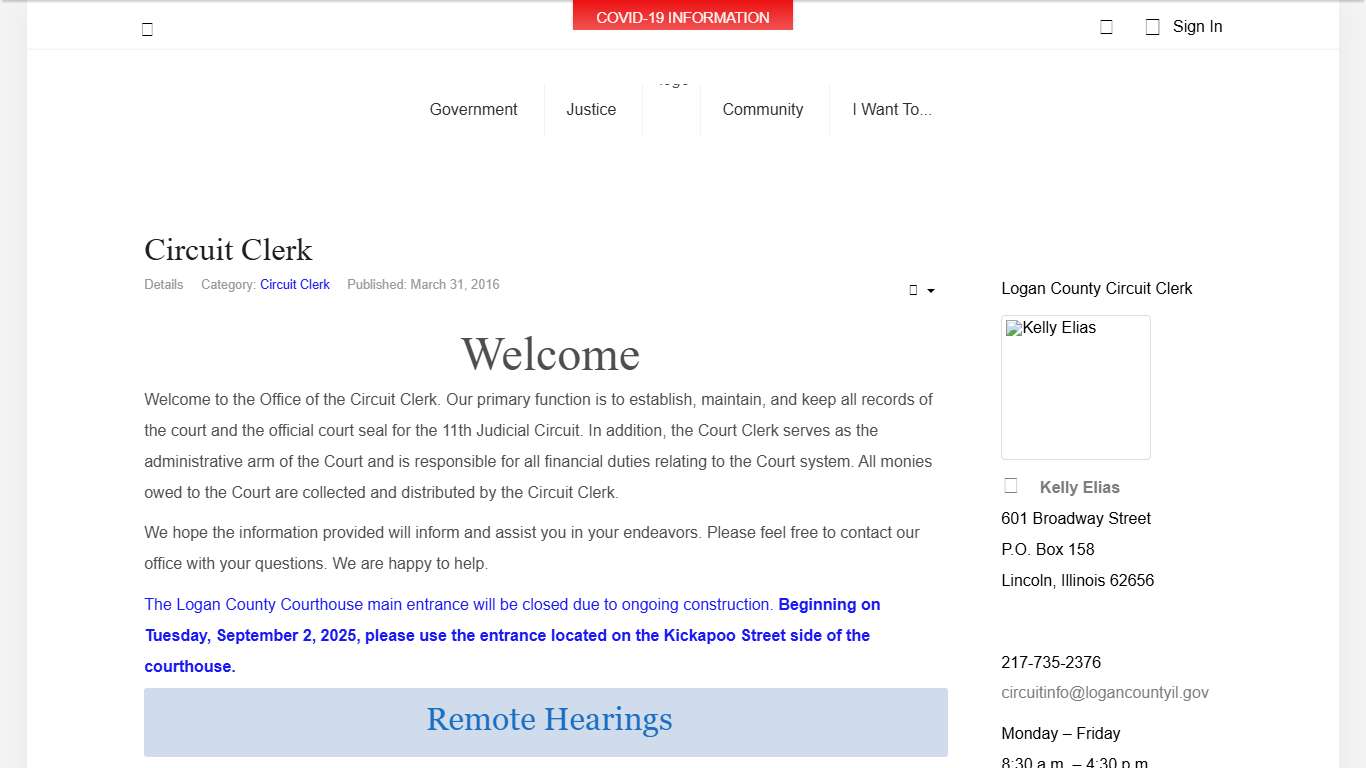Image resolution: width=1366 pixels, height=768 pixels.
Task: Click the email/print icon above the article
Action: (914, 290)
